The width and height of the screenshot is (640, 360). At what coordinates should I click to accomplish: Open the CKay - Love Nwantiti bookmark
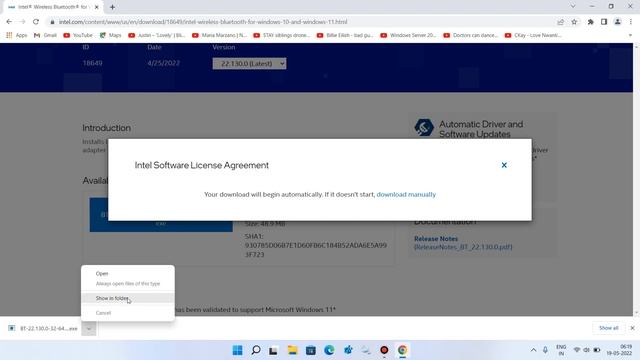[x=533, y=36]
